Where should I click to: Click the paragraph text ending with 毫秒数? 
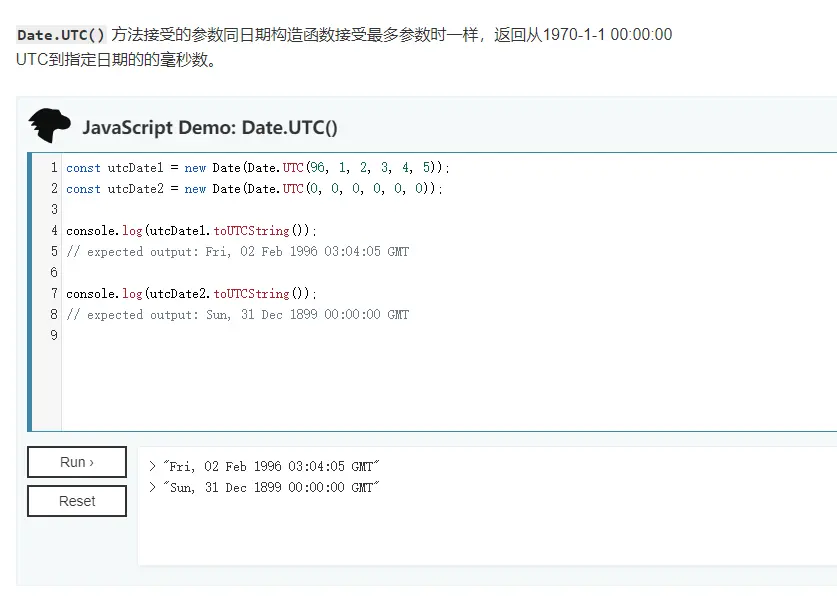pos(344,47)
